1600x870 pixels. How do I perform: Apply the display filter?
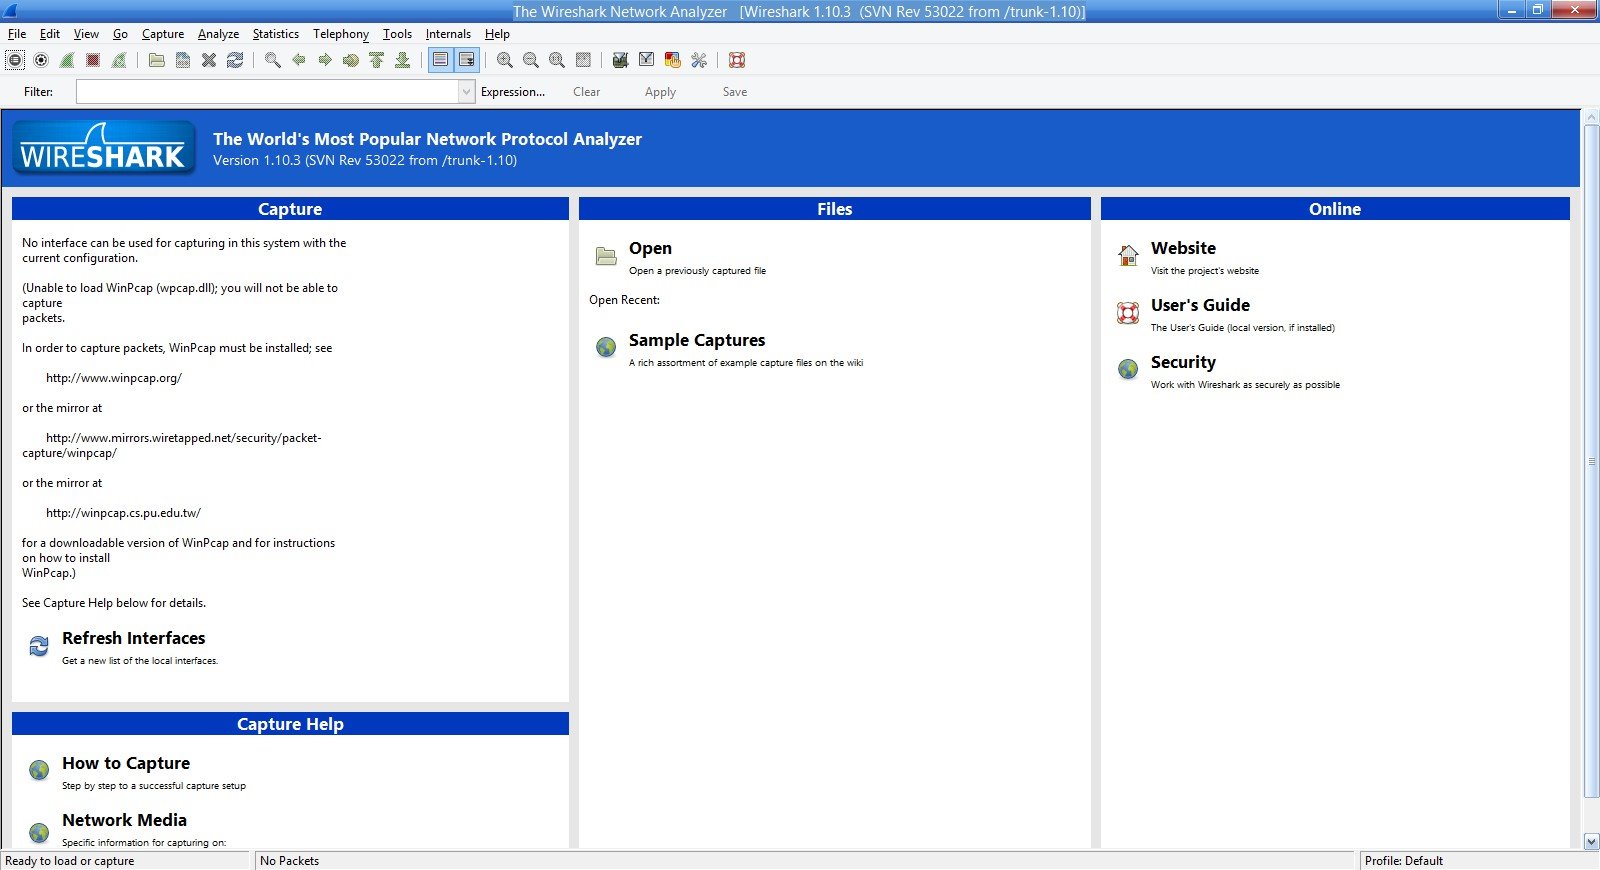(660, 92)
